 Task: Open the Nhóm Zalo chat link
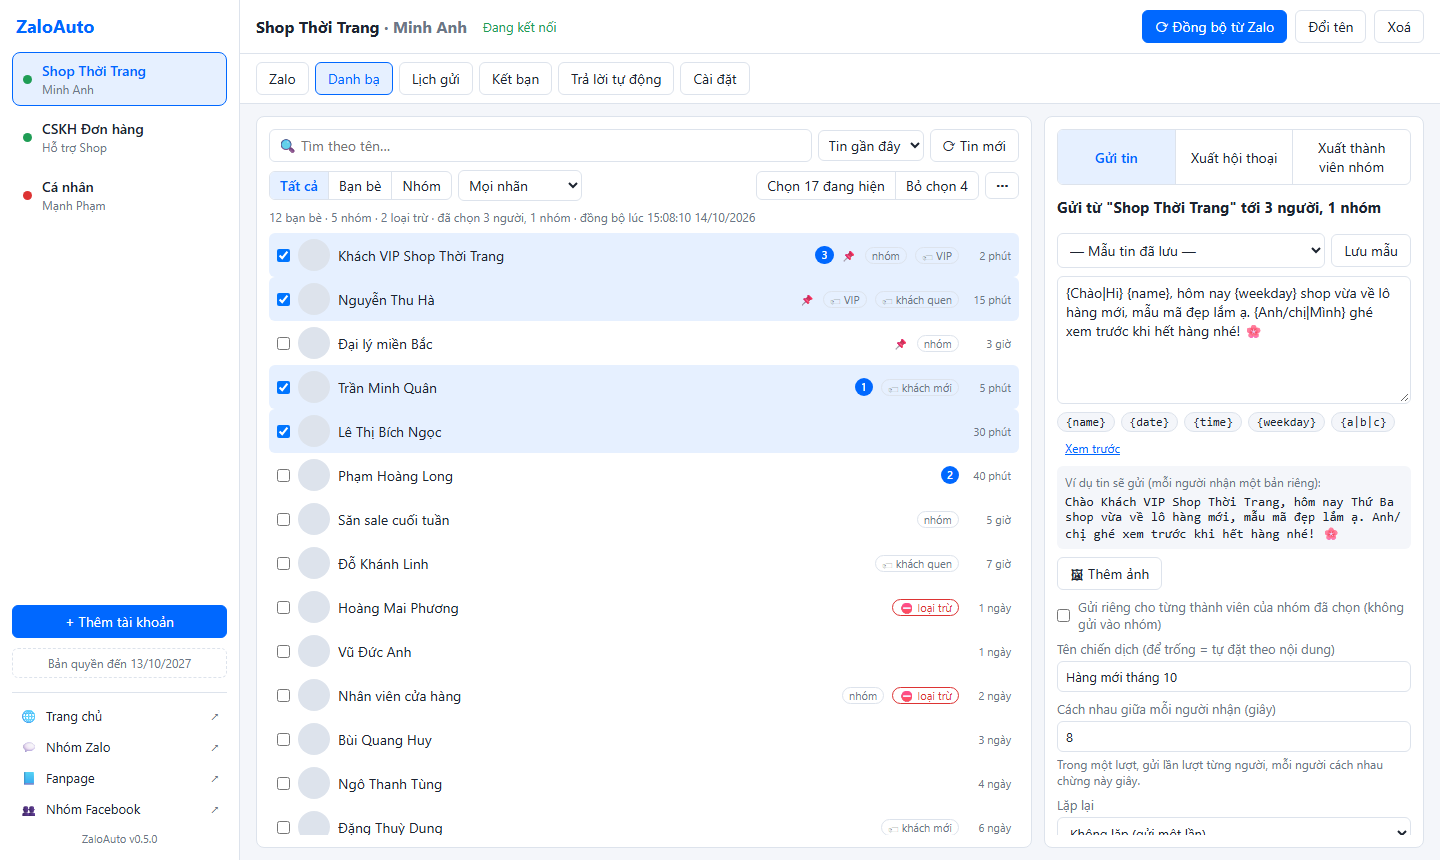(x=119, y=747)
